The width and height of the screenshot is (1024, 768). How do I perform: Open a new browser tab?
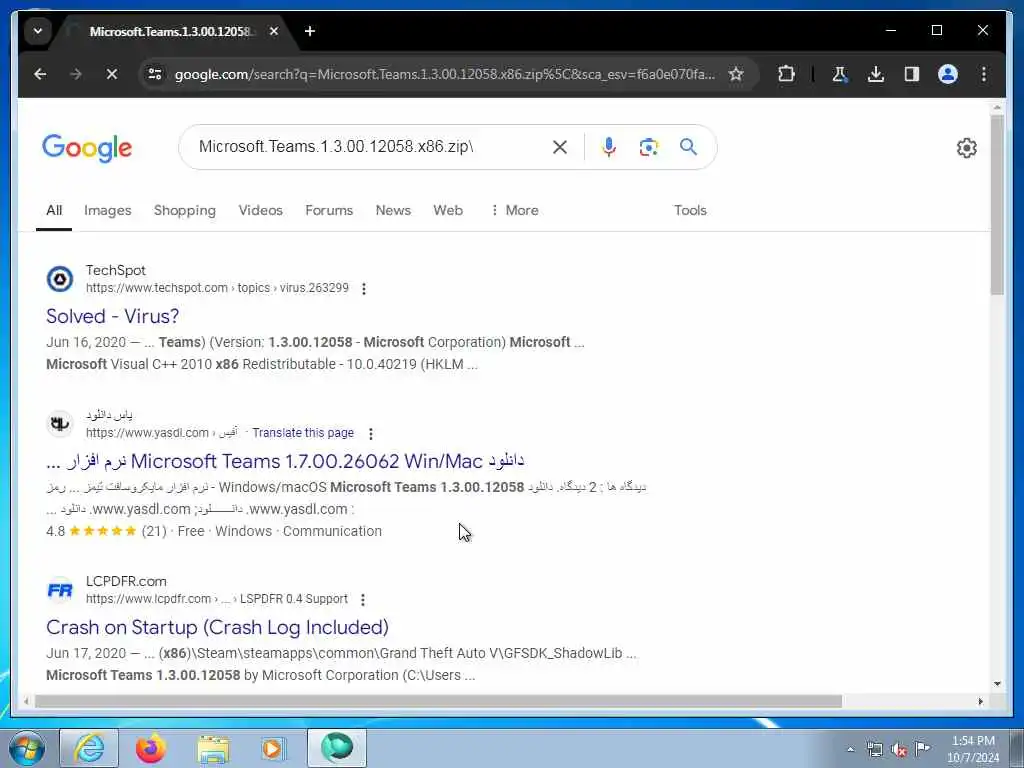tap(310, 31)
